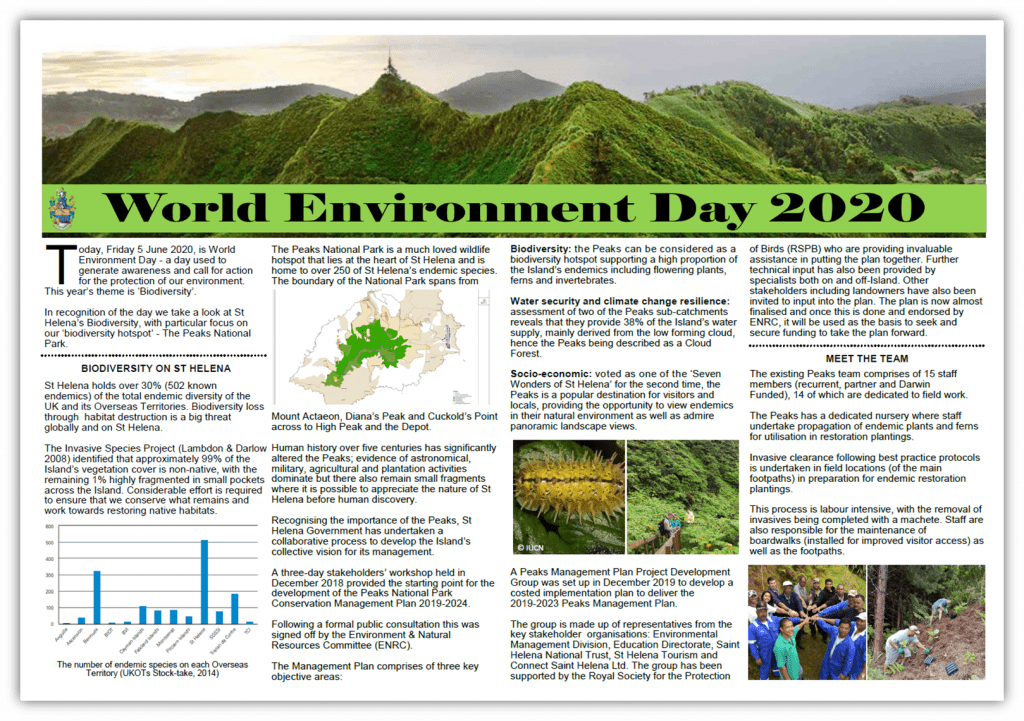
Task: Click the Peaks National Park boundary map
Action: 381,347
